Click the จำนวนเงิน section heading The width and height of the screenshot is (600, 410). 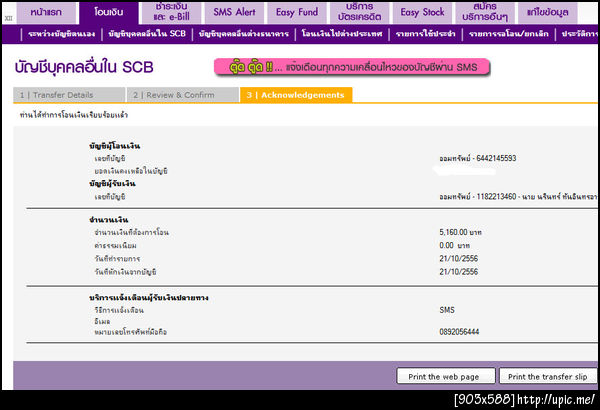(109, 220)
